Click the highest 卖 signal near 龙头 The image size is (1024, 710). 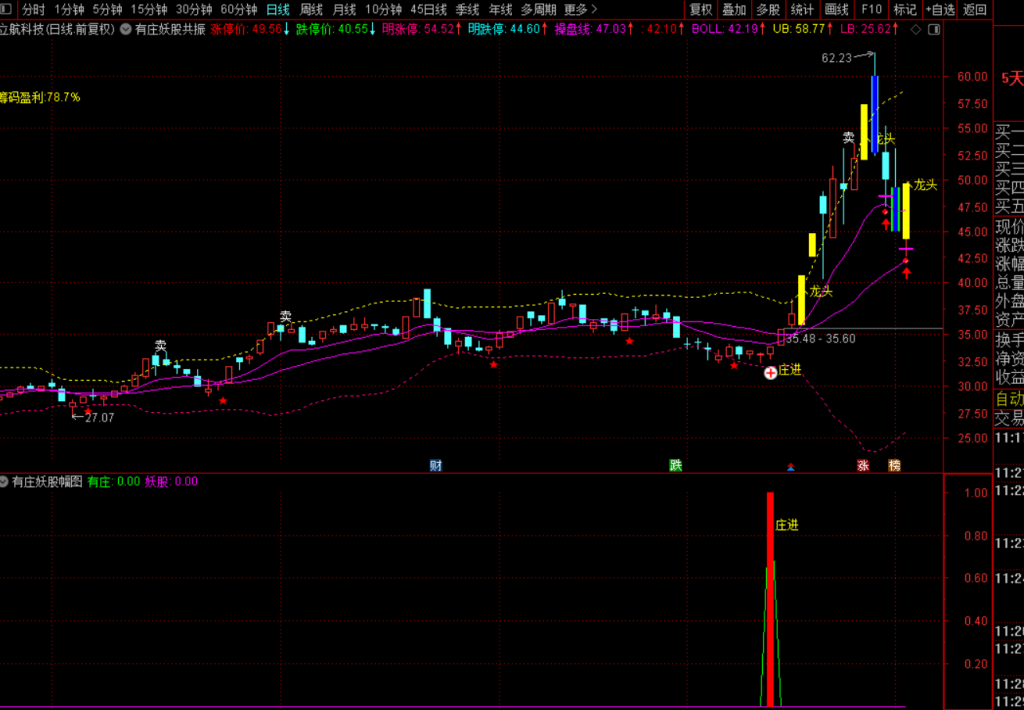(x=848, y=138)
